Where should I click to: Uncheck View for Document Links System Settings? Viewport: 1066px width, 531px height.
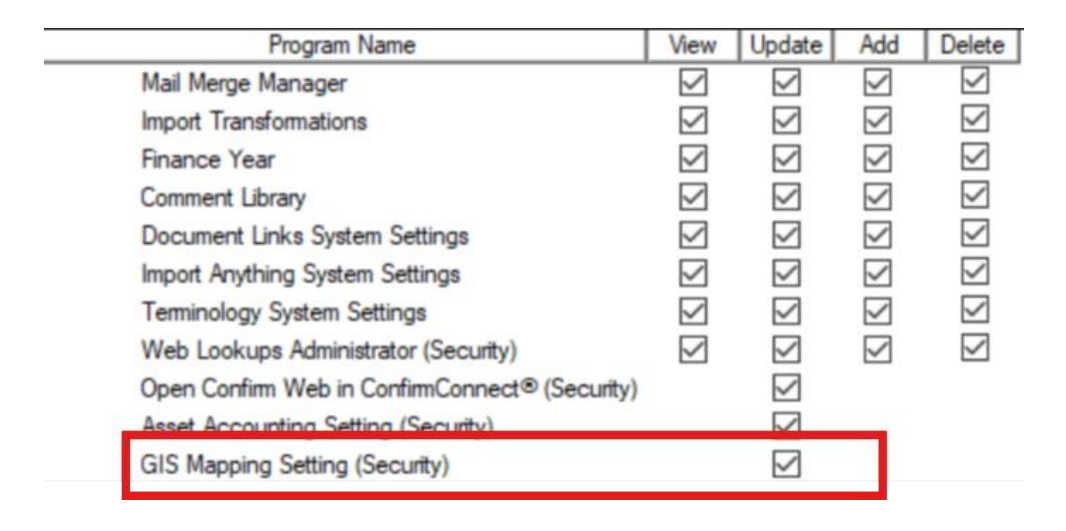692,236
